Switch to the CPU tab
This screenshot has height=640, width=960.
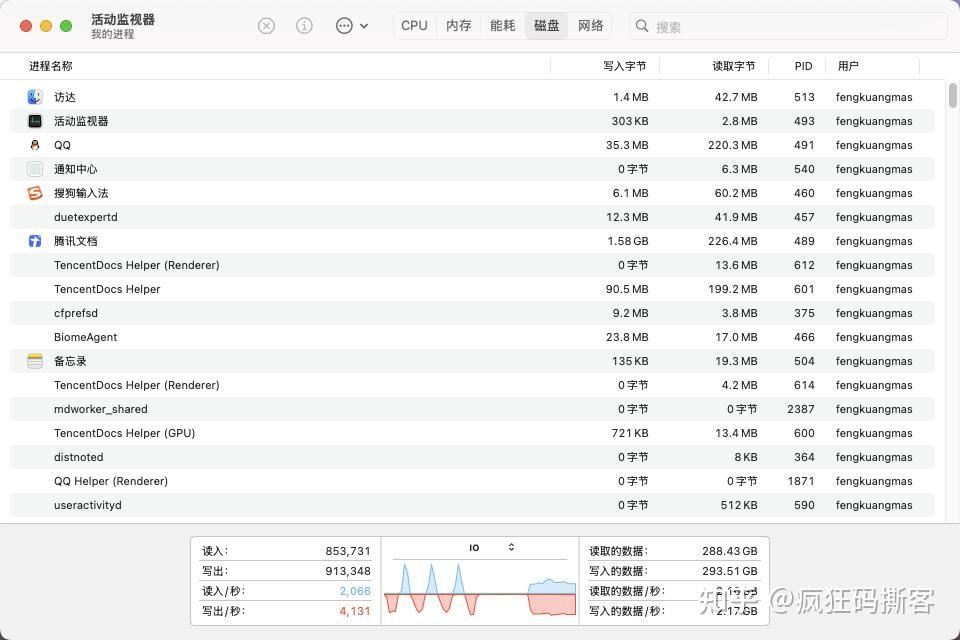click(x=414, y=26)
